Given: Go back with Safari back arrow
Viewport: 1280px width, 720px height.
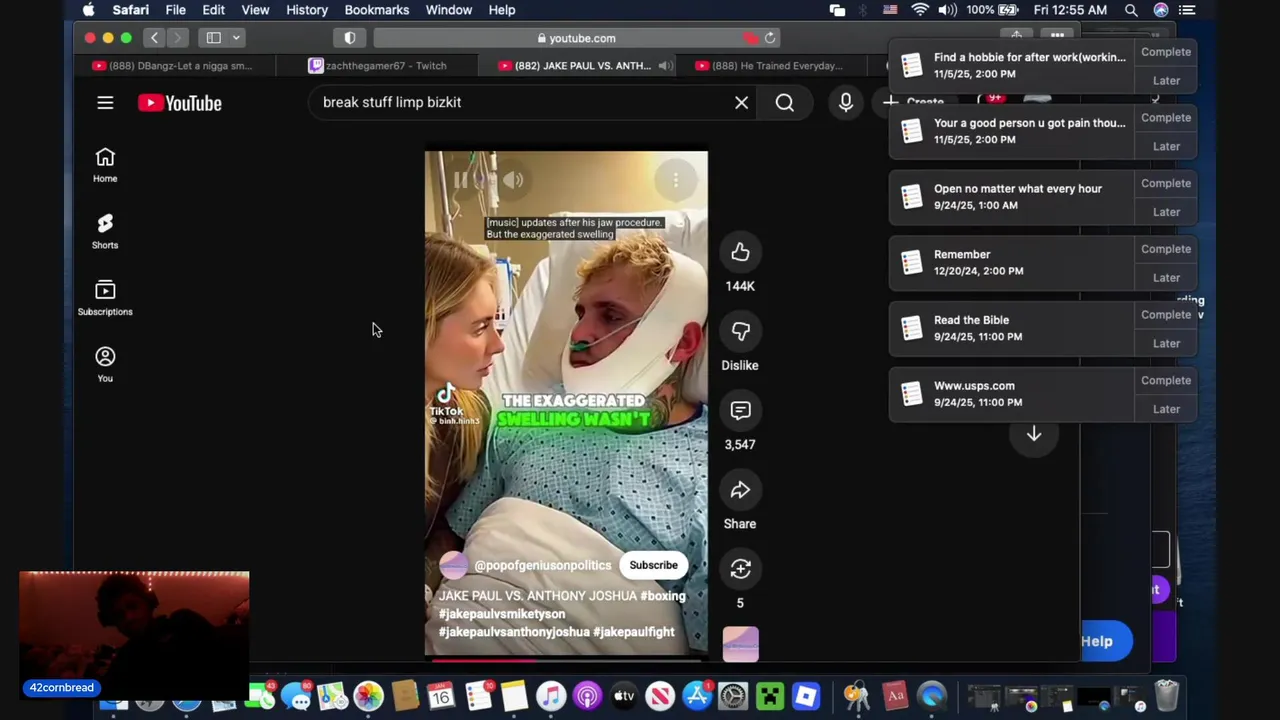Looking at the screenshot, I should pyautogui.click(x=154, y=38).
